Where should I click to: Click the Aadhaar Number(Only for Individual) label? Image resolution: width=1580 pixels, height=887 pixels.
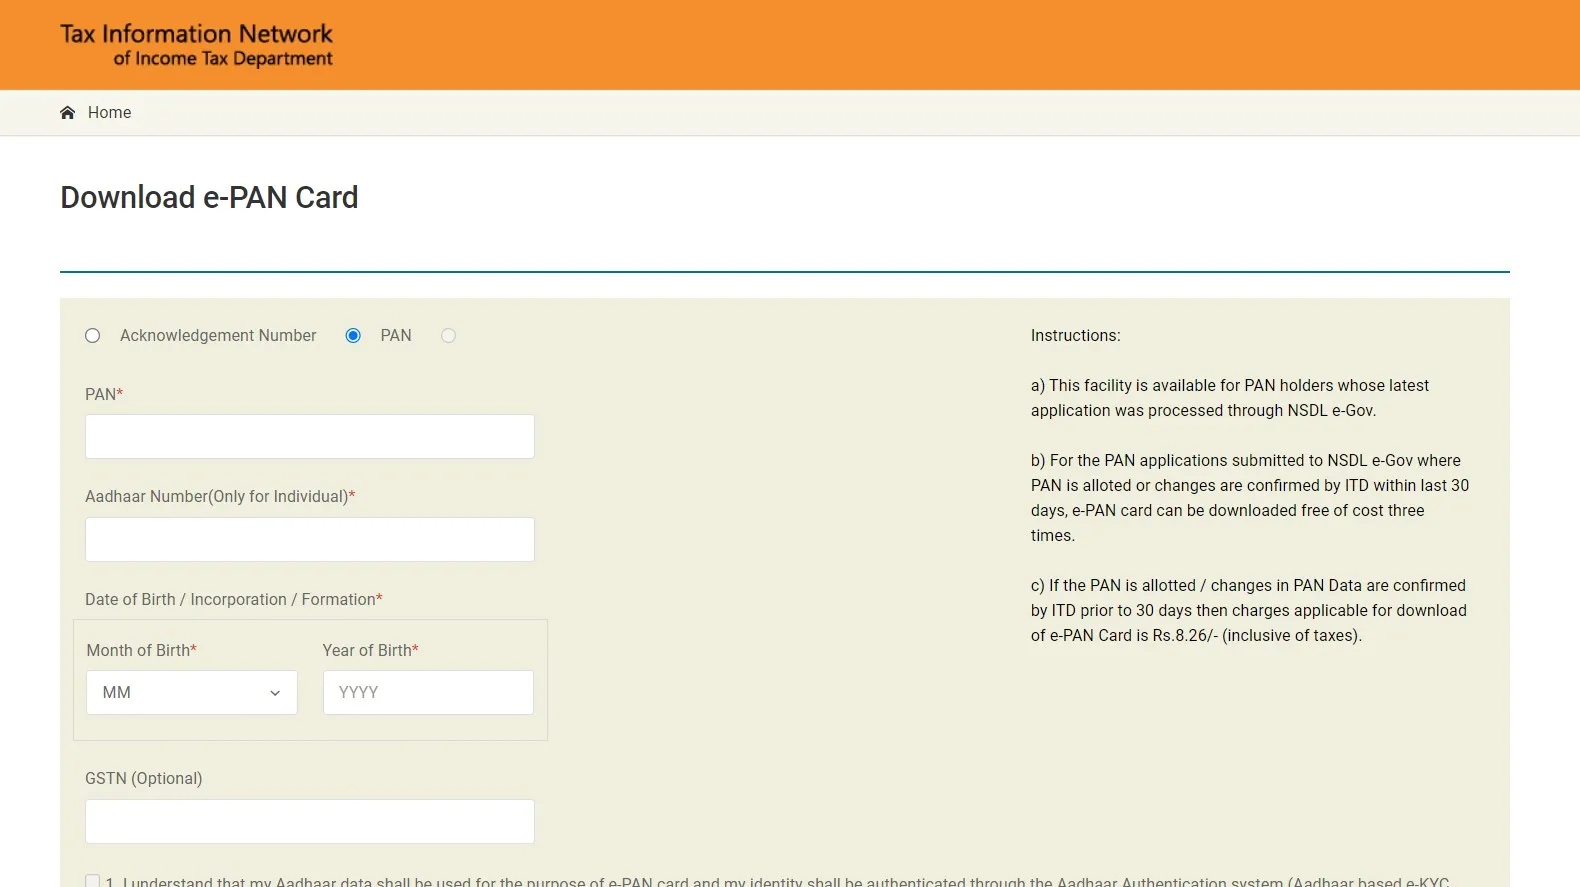220,497
